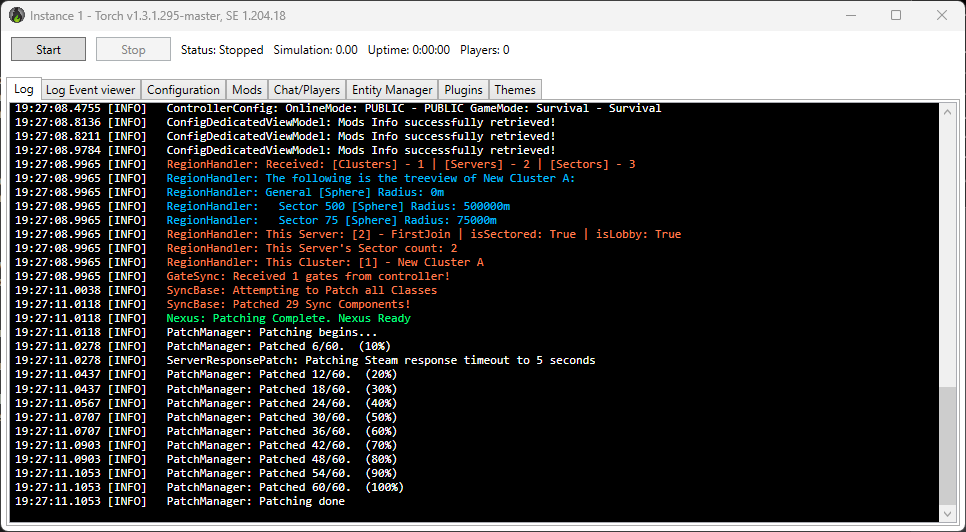Image resolution: width=966 pixels, height=532 pixels.
Task: Maximize the Torch window
Action: pyautogui.click(x=896, y=15)
